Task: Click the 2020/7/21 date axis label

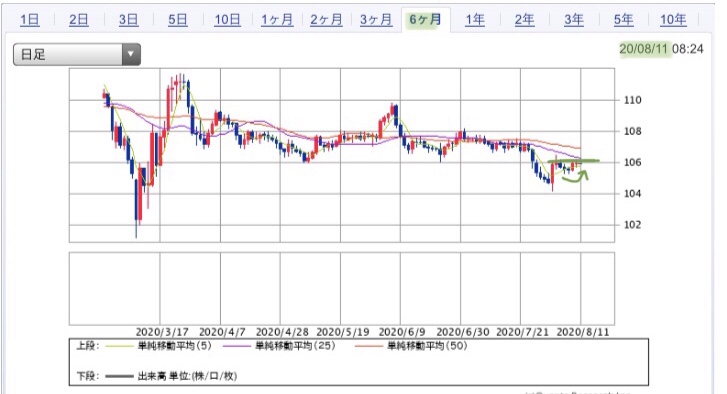Action: [522, 332]
